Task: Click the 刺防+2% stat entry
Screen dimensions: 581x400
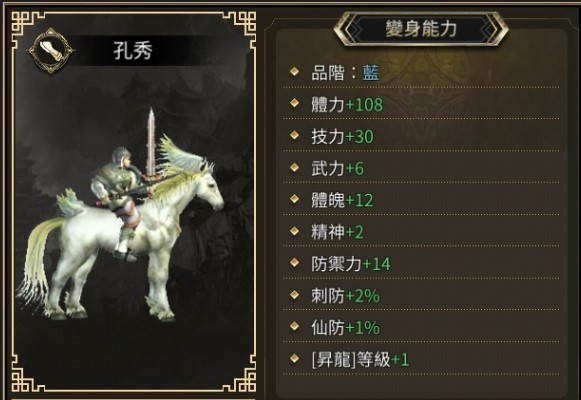Action: click(x=346, y=296)
